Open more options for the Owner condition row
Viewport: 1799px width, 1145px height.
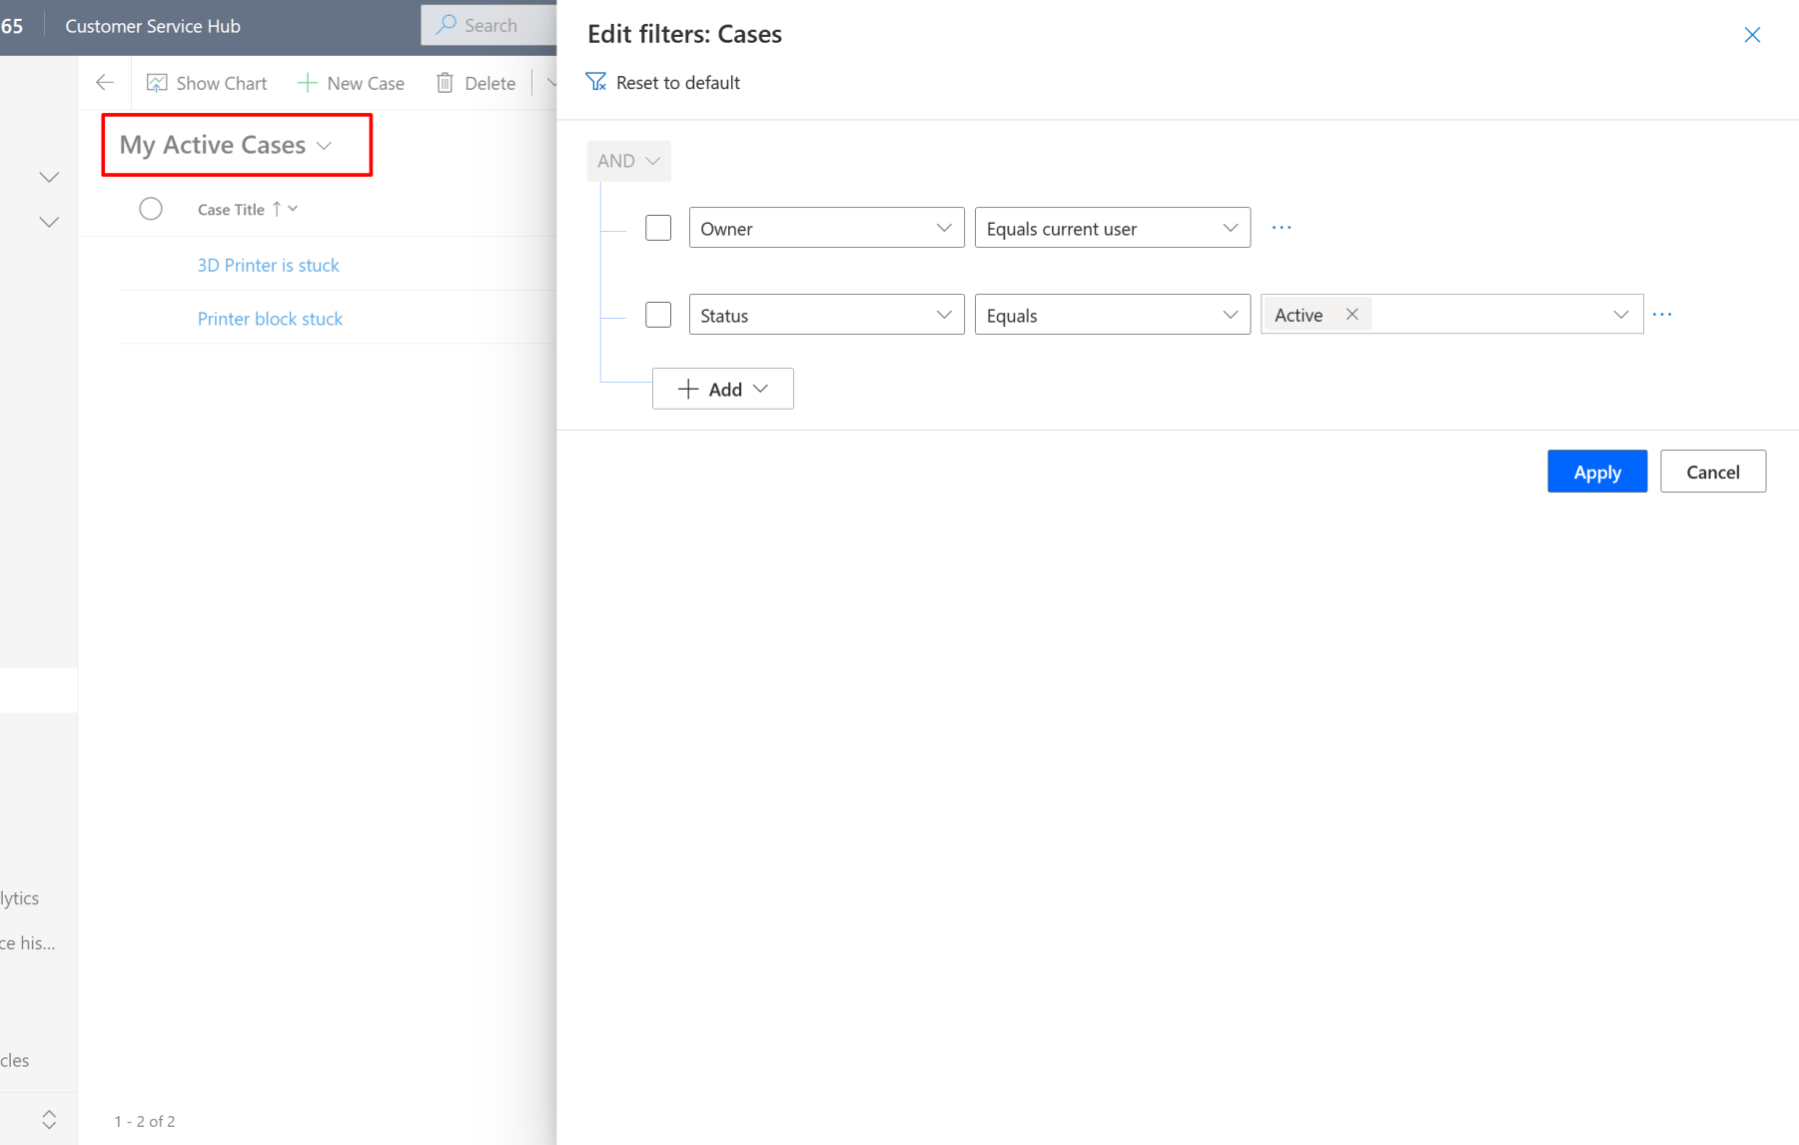[x=1281, y=227]
